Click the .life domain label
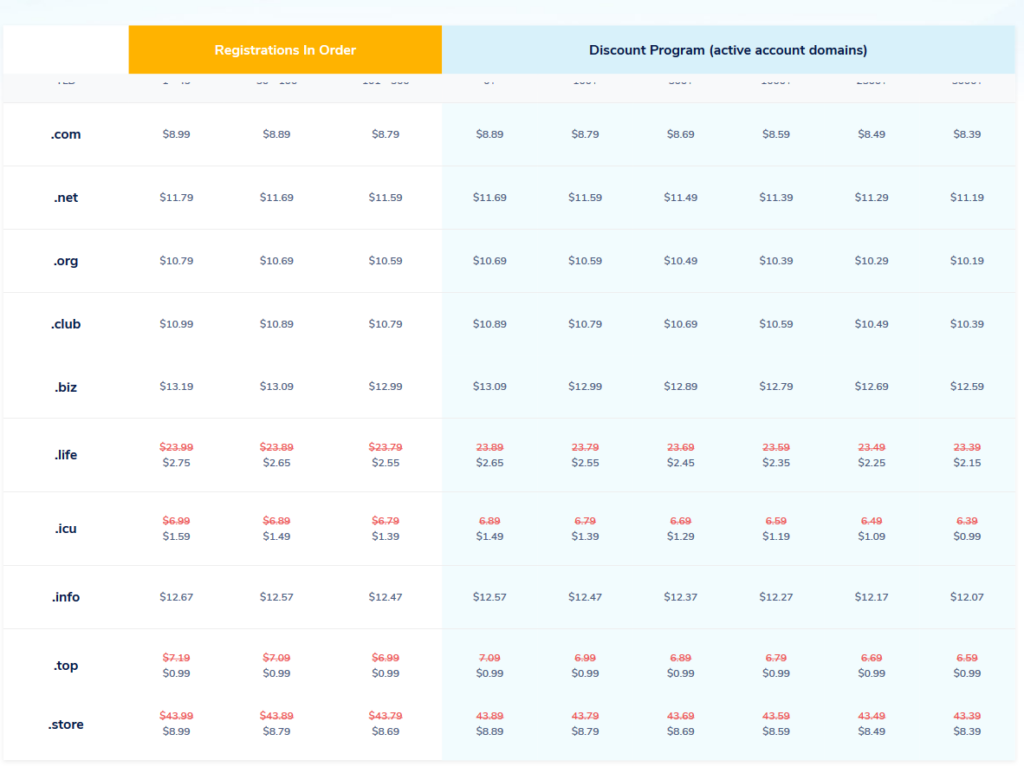Image resolution: width=1024 pixels, height=767 pixels. (x=66, y=455)
